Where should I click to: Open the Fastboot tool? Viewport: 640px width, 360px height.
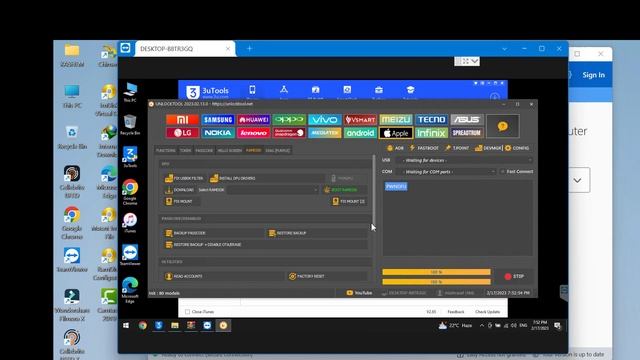point(424,148)
